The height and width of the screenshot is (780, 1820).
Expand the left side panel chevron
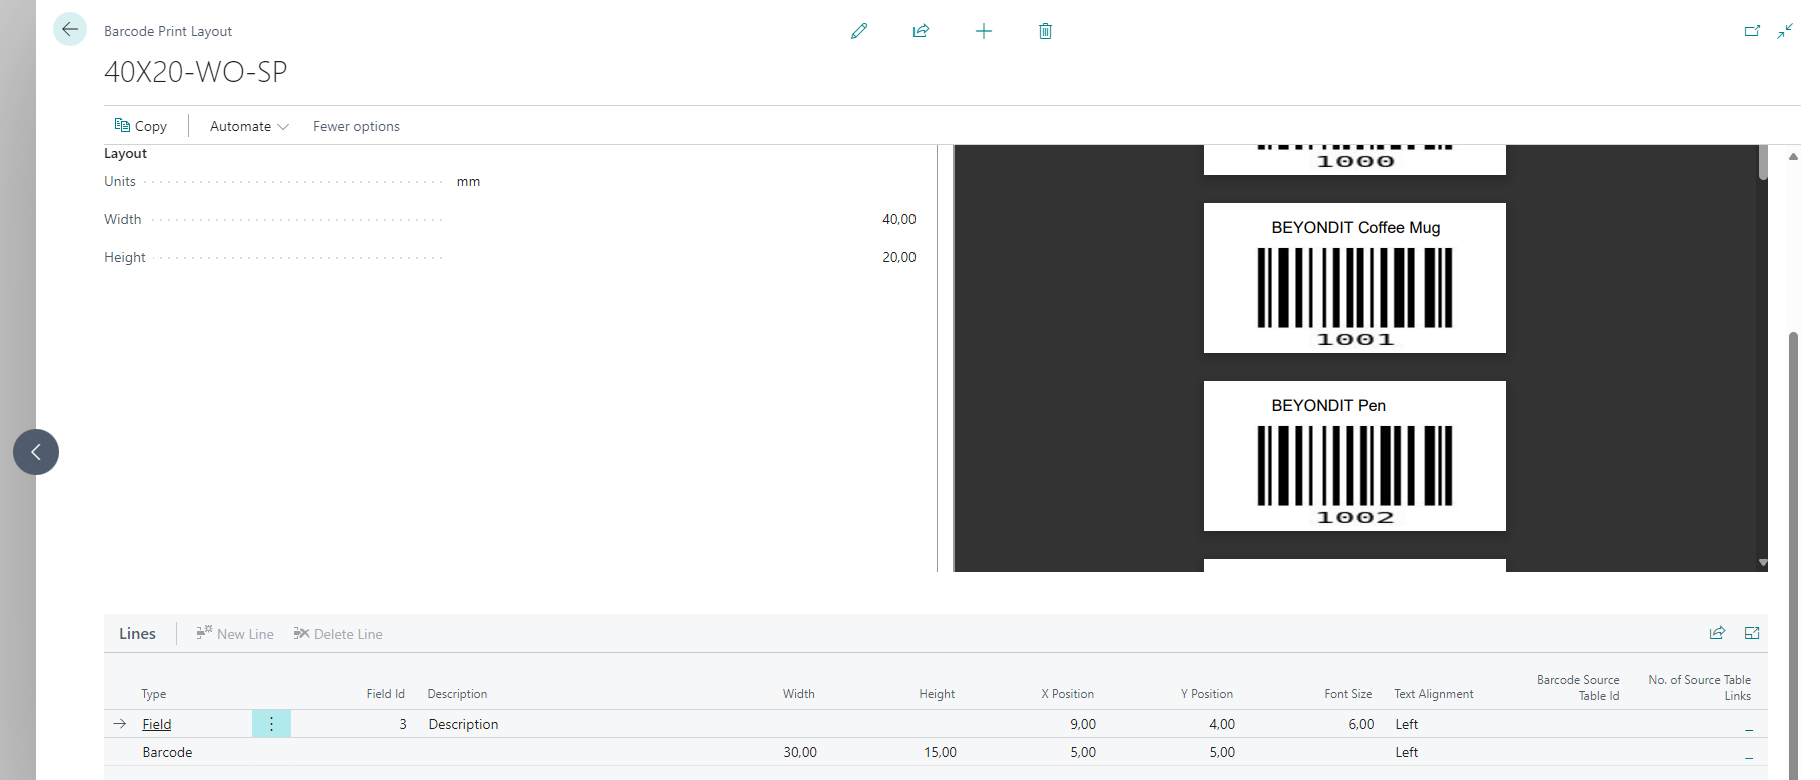pos(36,452)
